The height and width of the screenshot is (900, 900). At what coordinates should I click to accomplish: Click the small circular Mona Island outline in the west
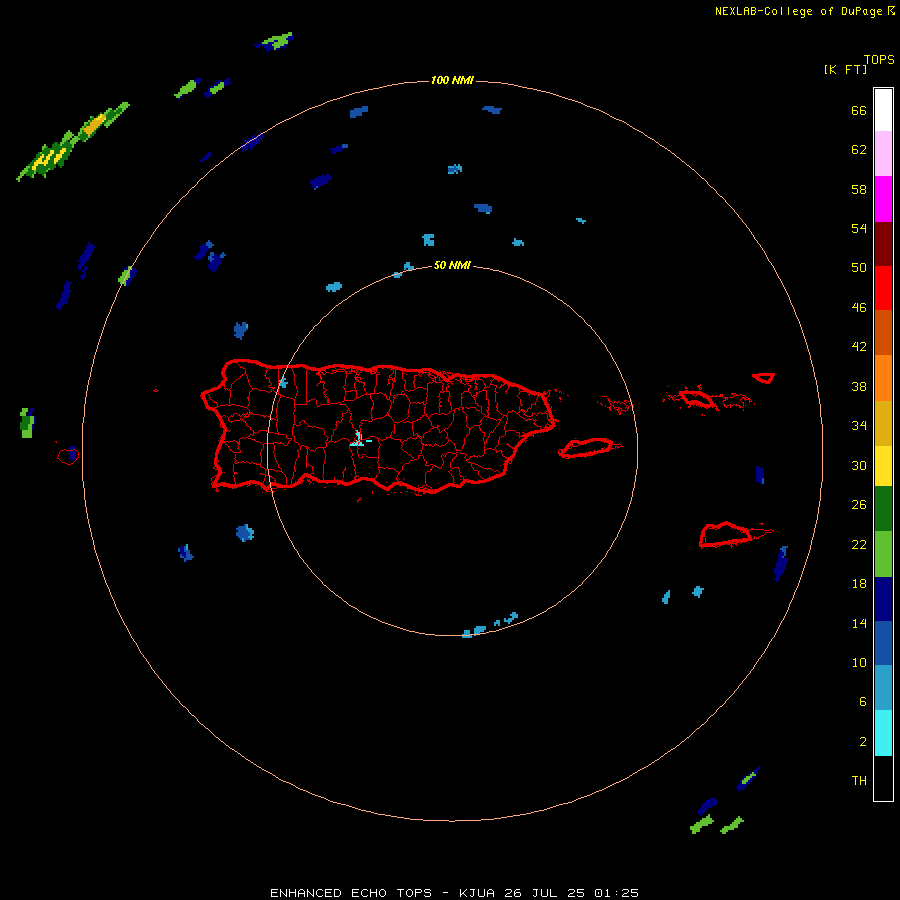click(68, 456)
